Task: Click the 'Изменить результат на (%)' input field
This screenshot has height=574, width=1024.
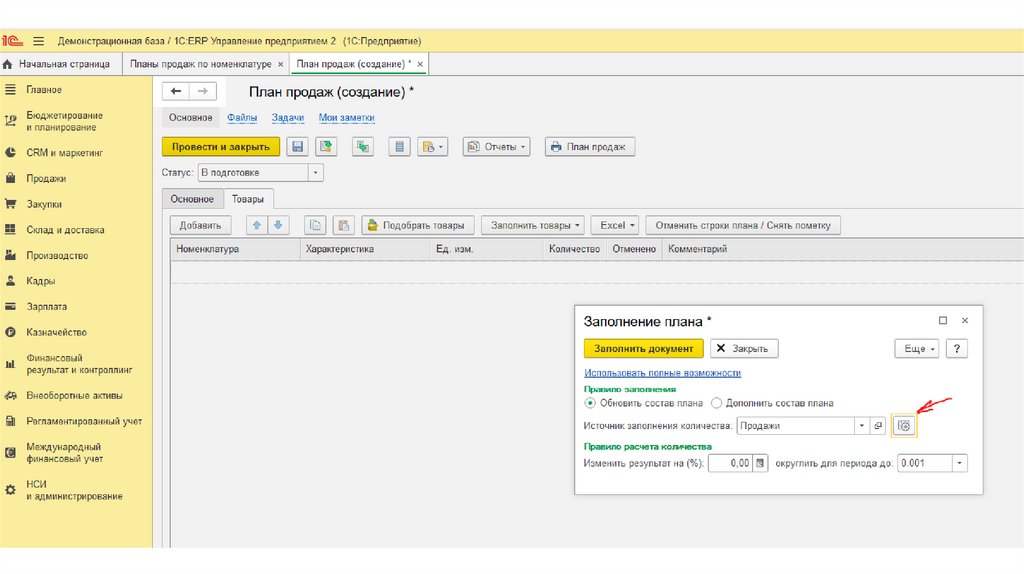Action: (x=729, y=463)
